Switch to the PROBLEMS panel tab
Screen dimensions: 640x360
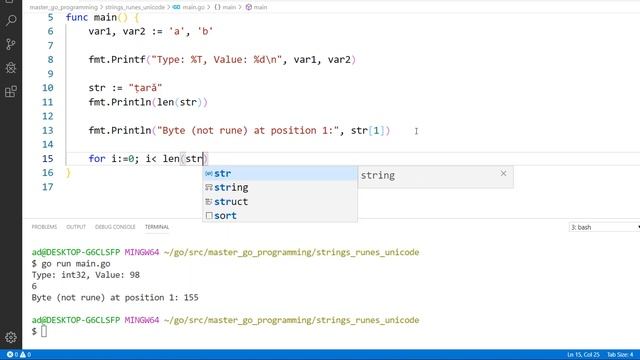pyautogui.click(x=44, y=227)
